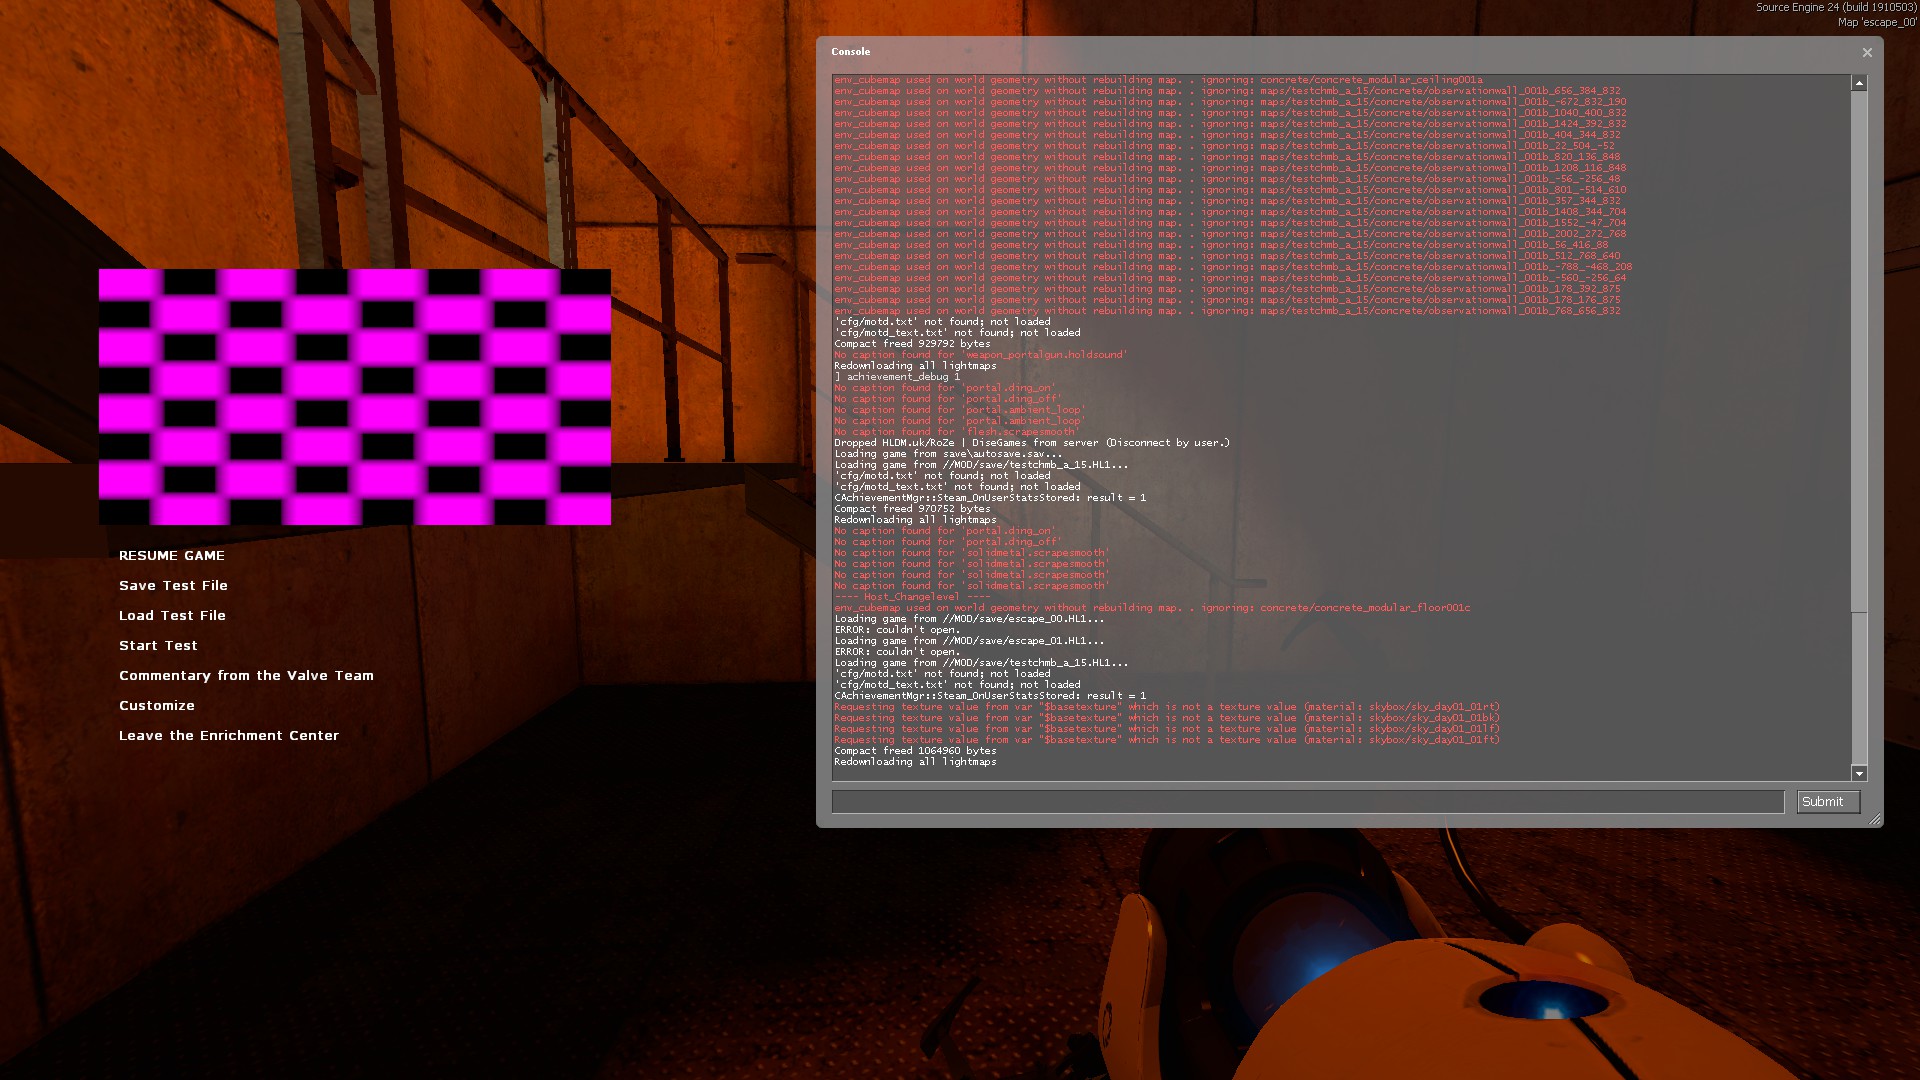Open the Customize menu option
This screenshot has width=1920, height=1080.
[x=157, y=705]
